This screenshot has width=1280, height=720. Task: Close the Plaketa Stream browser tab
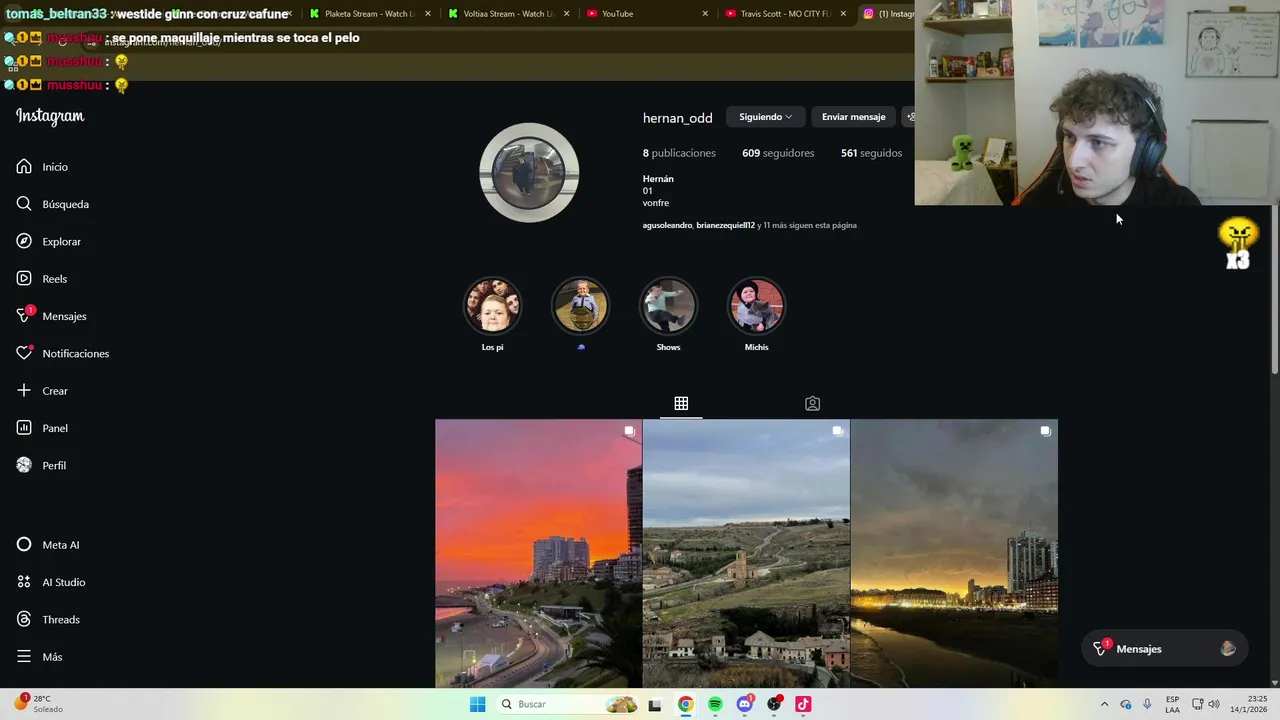pyautogui.click(x=428, y=14)
